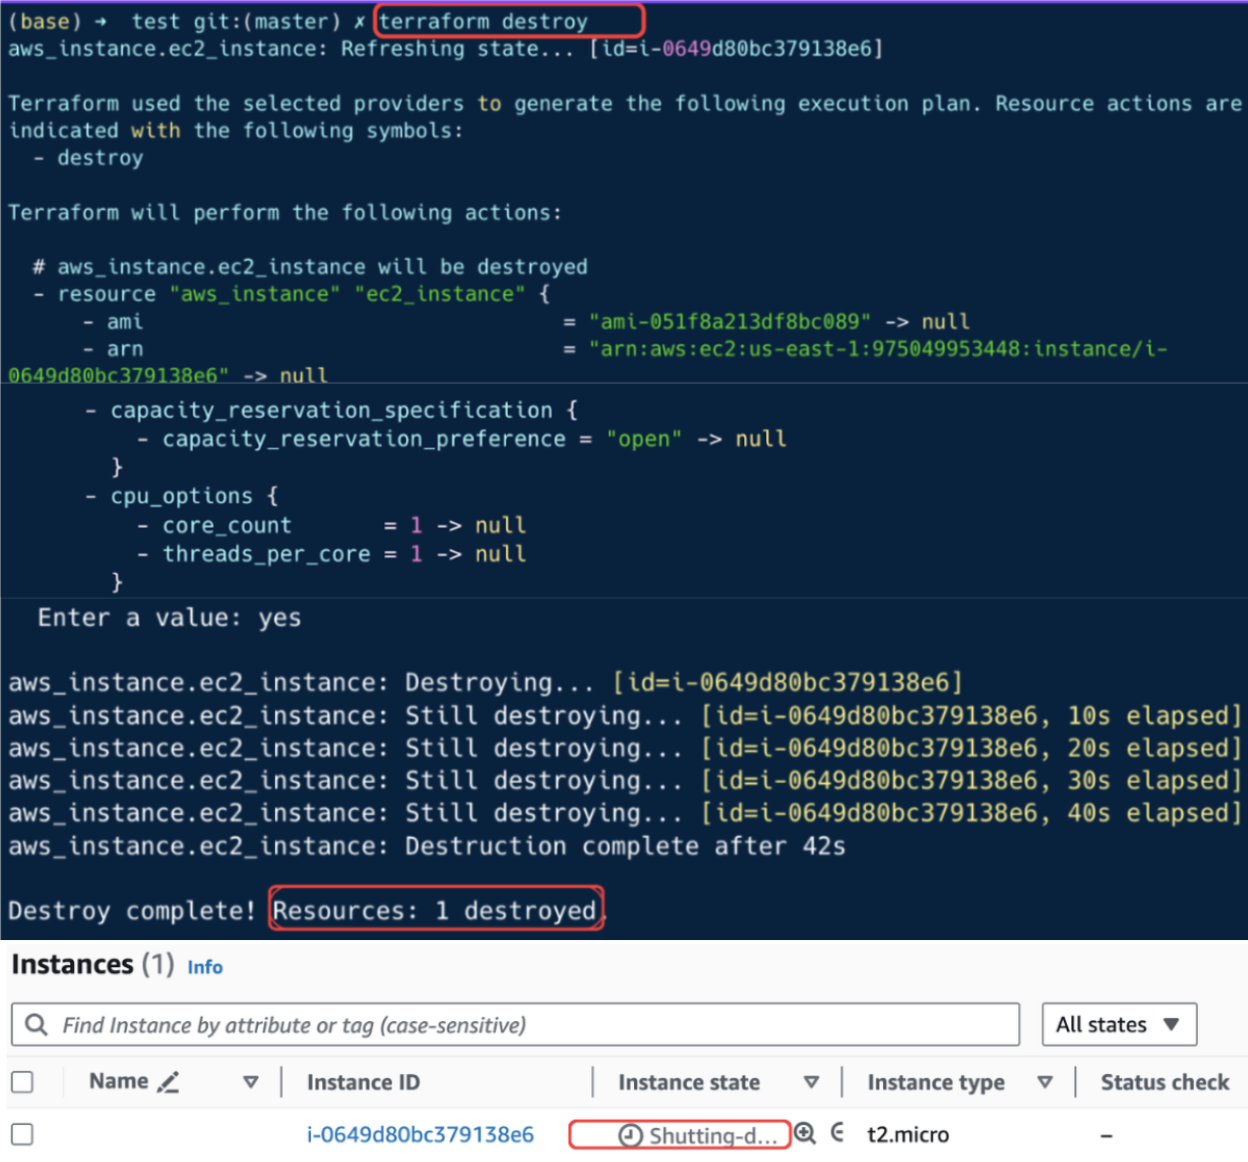The height and width of the screenshot is (1162, 1248).
Task: Click the 'Enter a value: yes' prompt line
Action: [x=169, y=618]
